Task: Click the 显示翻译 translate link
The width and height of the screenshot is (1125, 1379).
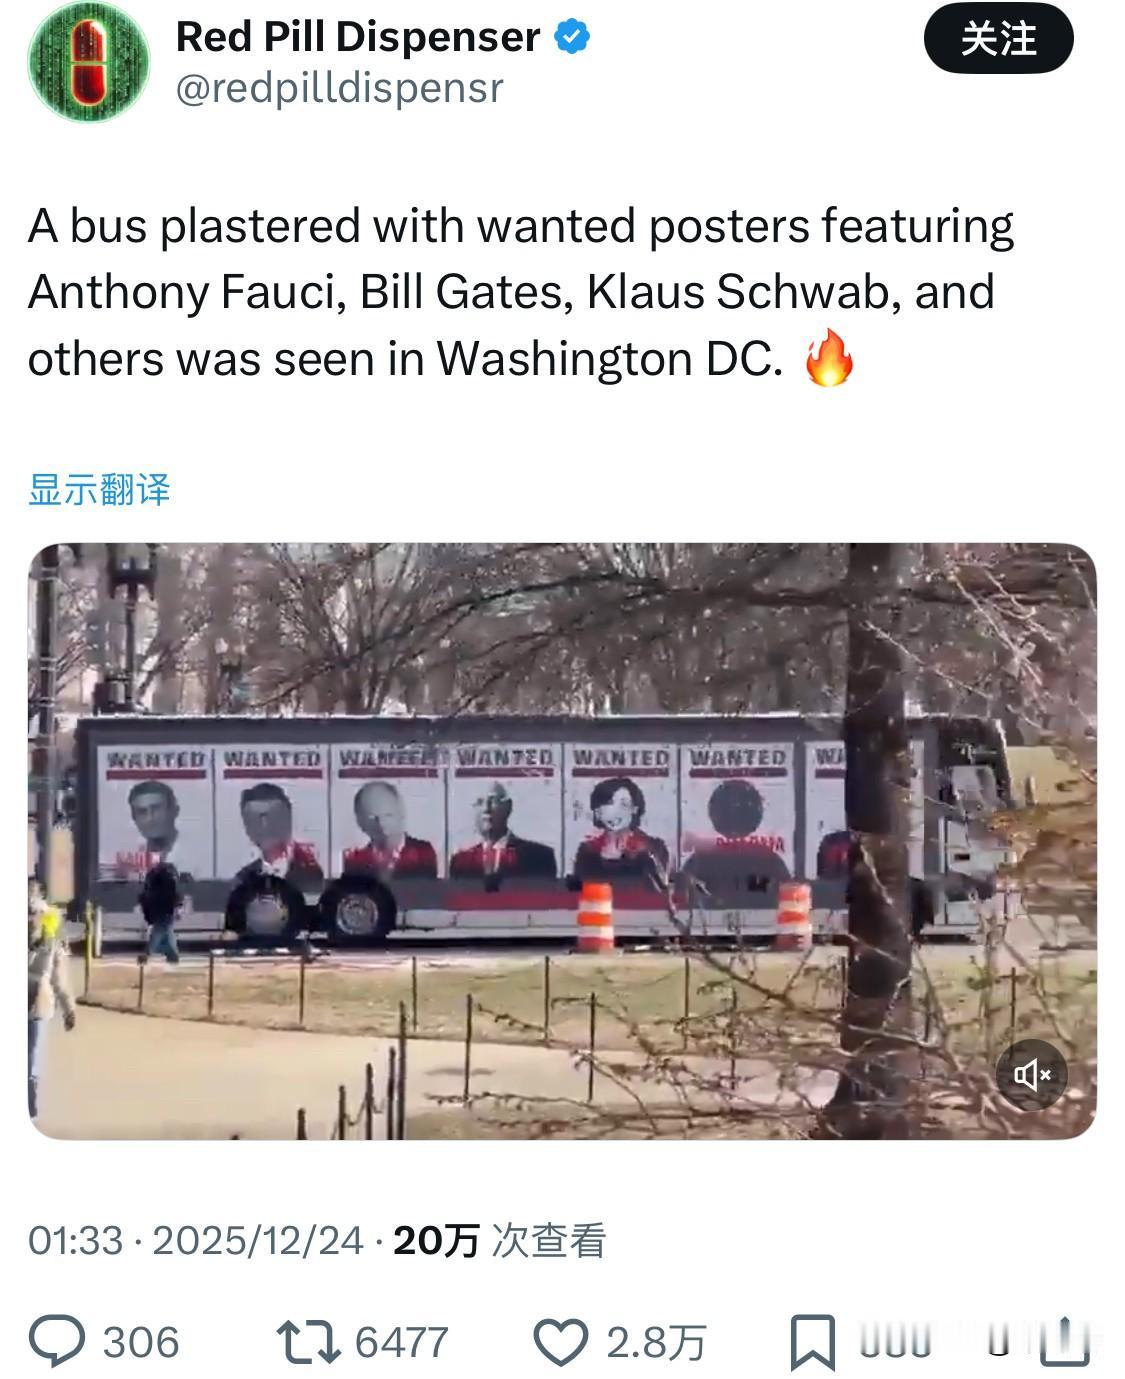Action: coord(99,490)
